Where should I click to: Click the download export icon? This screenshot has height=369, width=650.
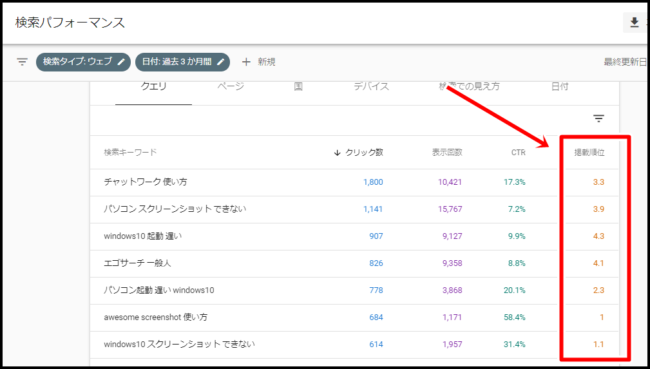[x=634, y=22]
